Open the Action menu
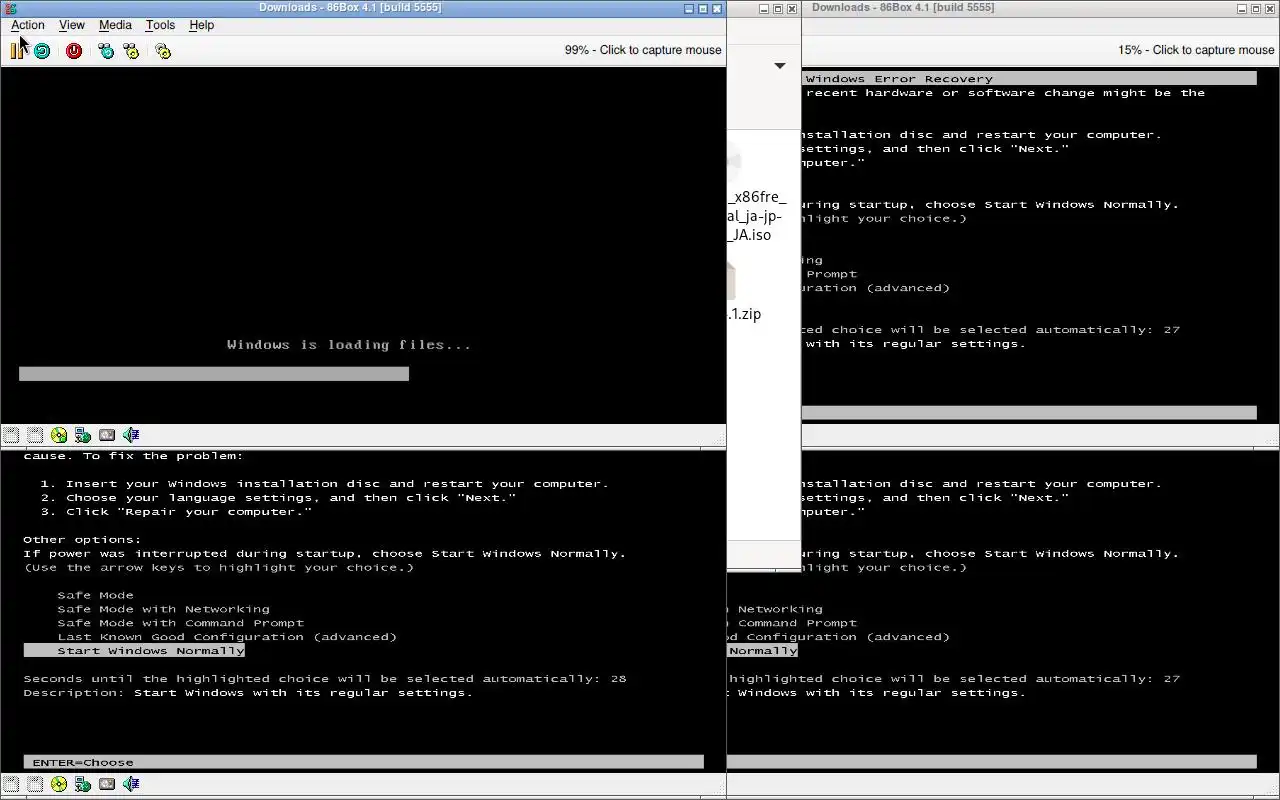The height and width of the screenshot is (800, 1280). tap(28, 25)
